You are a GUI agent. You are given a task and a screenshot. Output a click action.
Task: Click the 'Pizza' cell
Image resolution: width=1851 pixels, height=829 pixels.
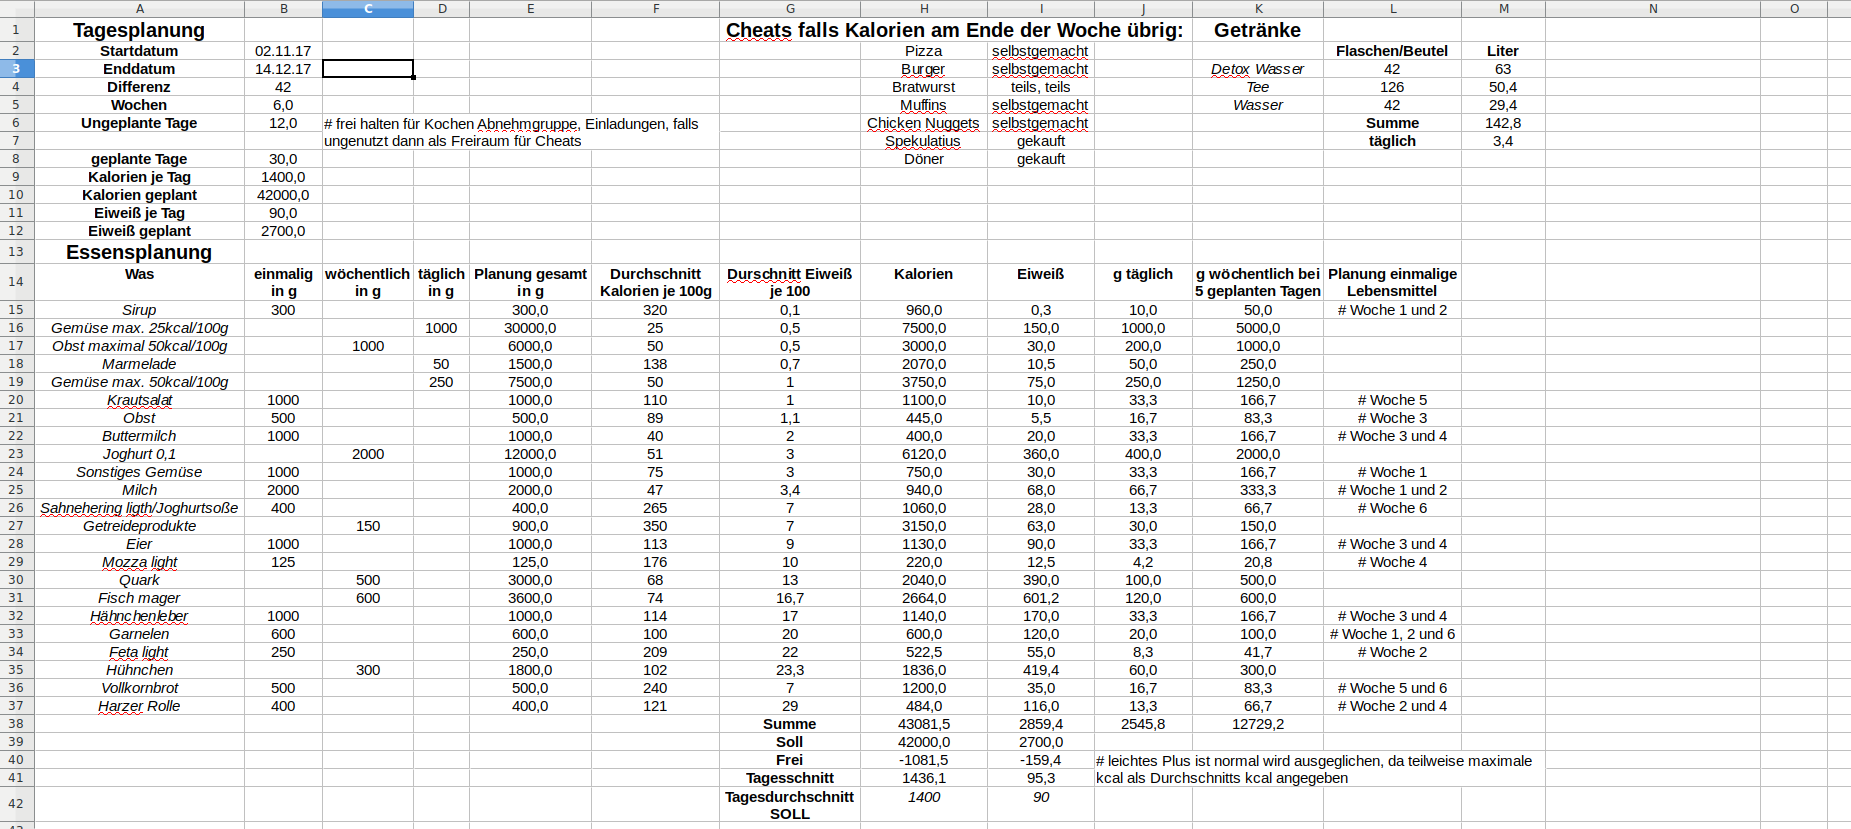pos(923,51)
